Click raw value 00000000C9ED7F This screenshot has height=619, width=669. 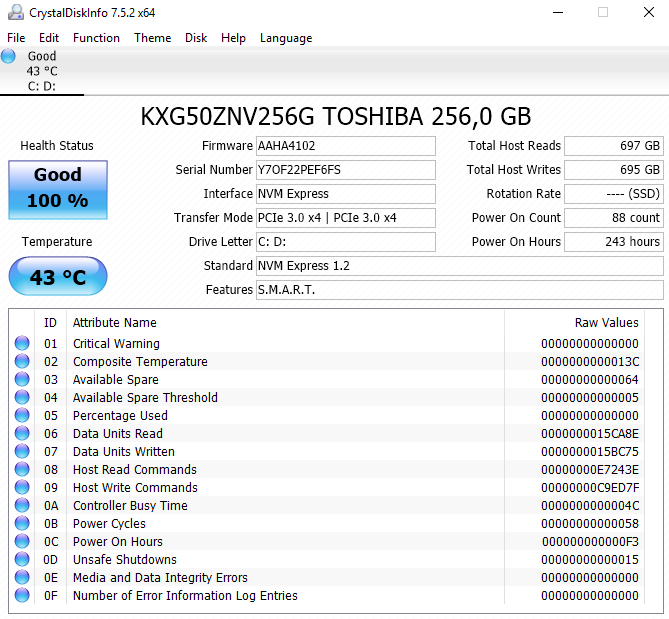click(x=590, y=487)
